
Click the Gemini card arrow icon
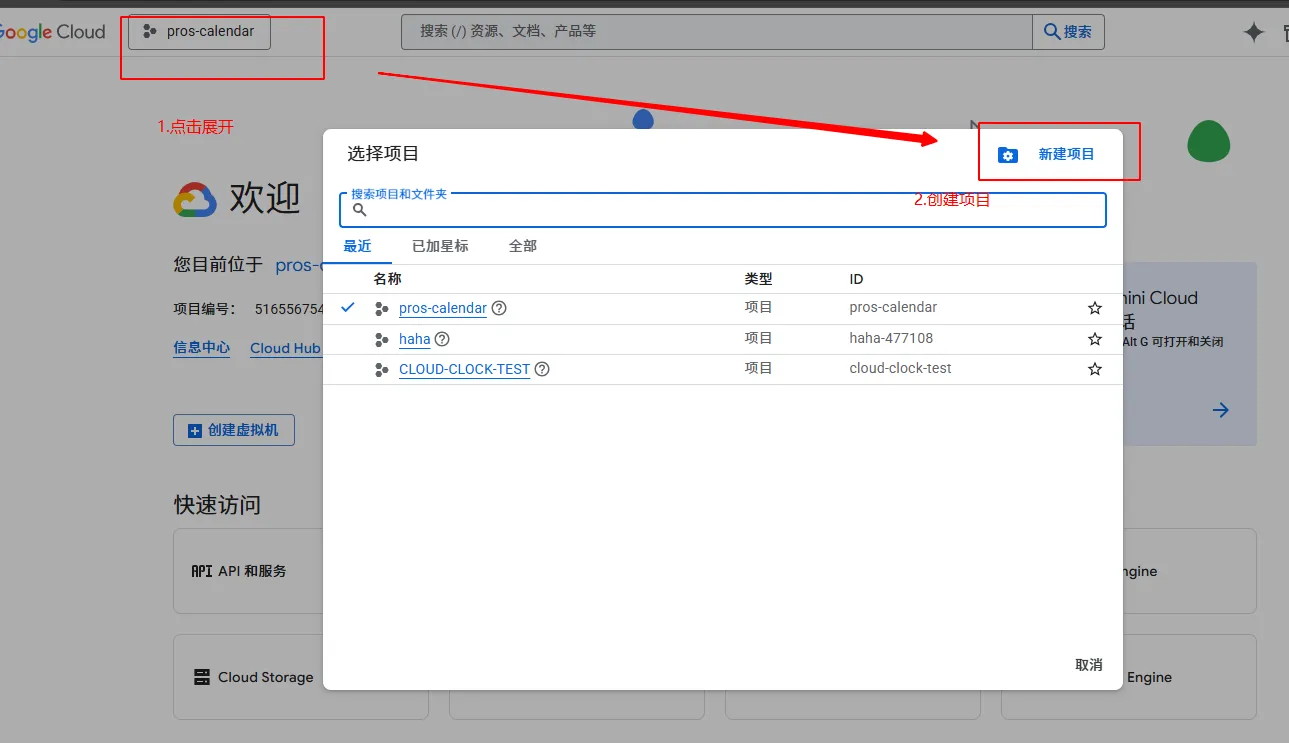tap(1220, 410)
